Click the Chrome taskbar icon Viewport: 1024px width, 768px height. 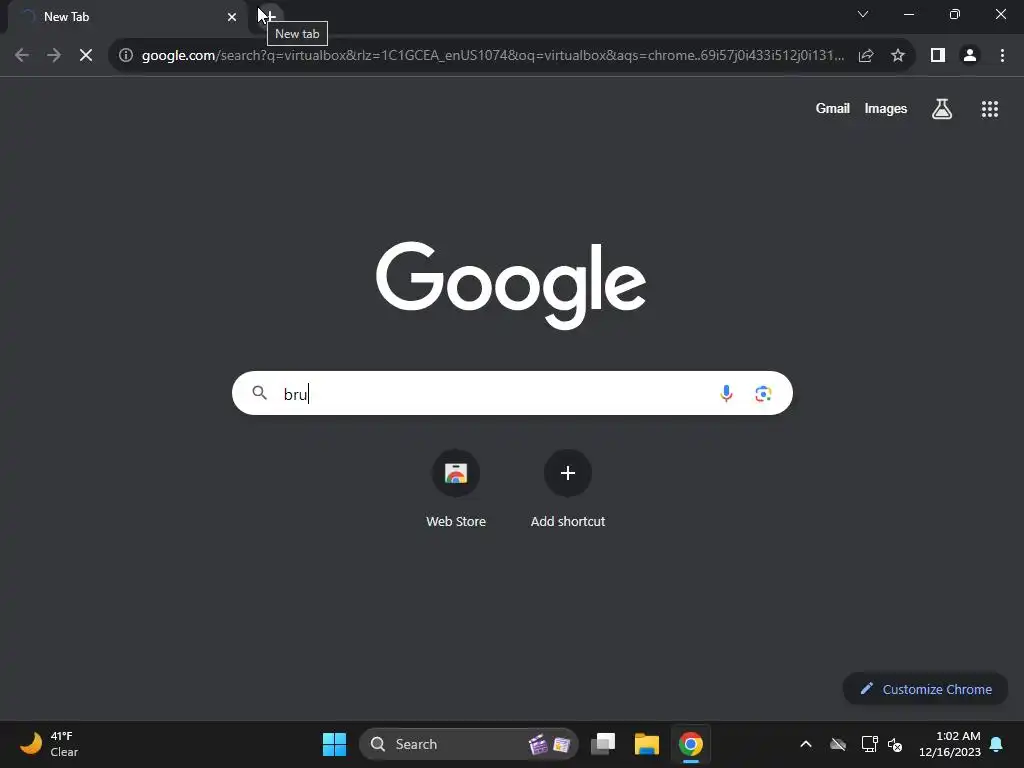(690, 744)
